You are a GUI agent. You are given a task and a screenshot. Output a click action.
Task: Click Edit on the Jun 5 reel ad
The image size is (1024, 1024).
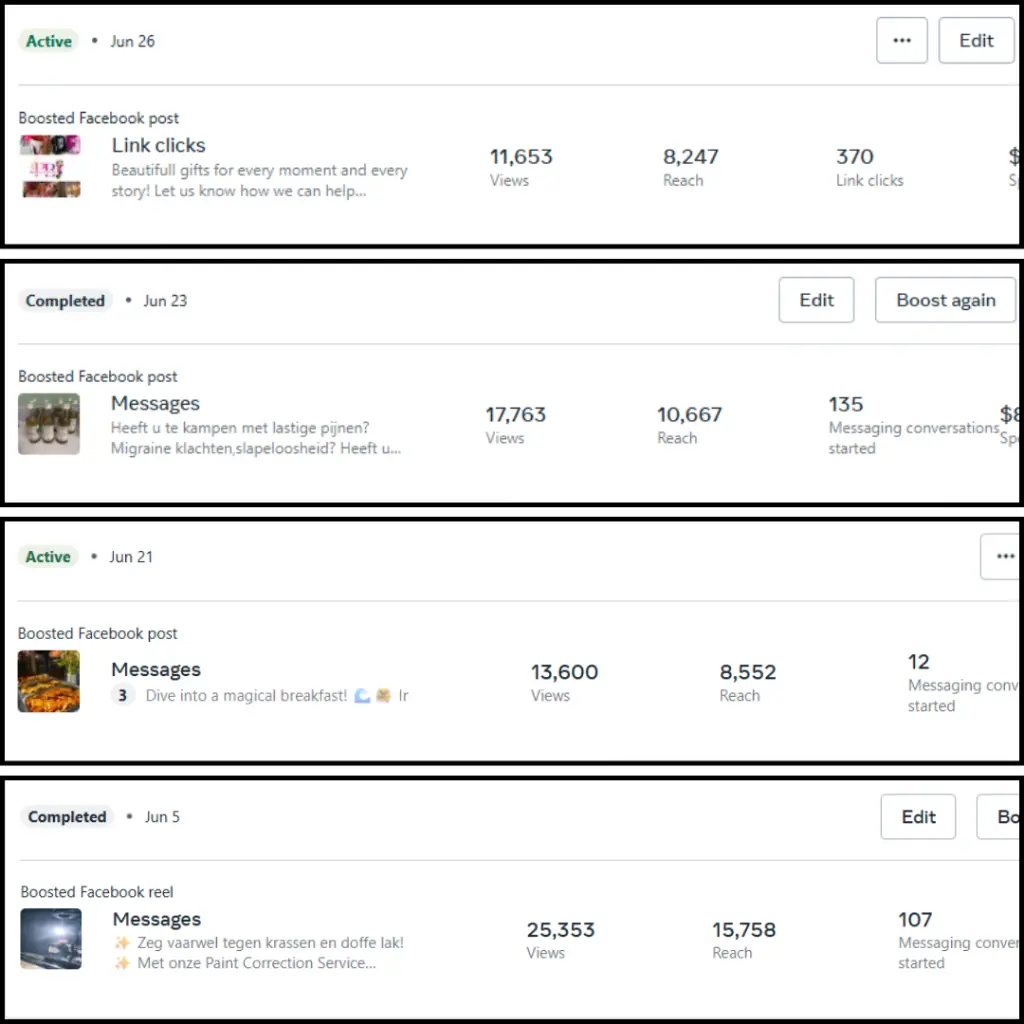pyautogui.click(x=918, y=817)
